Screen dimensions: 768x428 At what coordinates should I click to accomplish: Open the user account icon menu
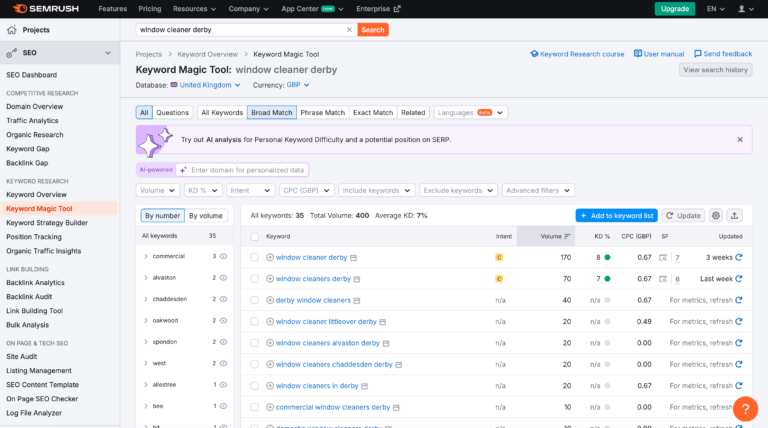pos(745,9)
